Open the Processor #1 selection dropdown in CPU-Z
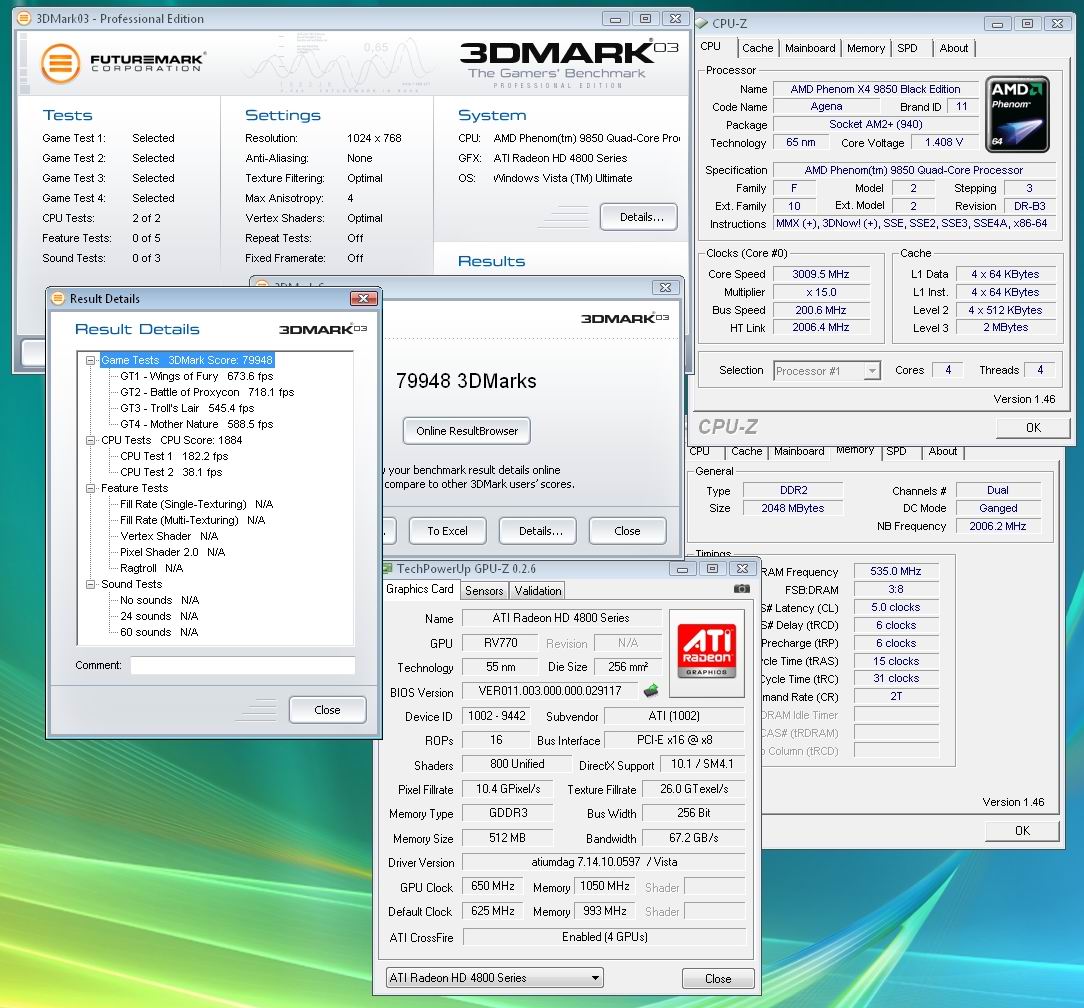 point(872,371)
